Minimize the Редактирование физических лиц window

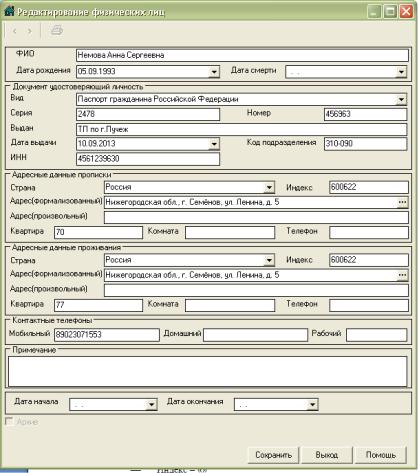pyautogui.click(x=374, y=12)
